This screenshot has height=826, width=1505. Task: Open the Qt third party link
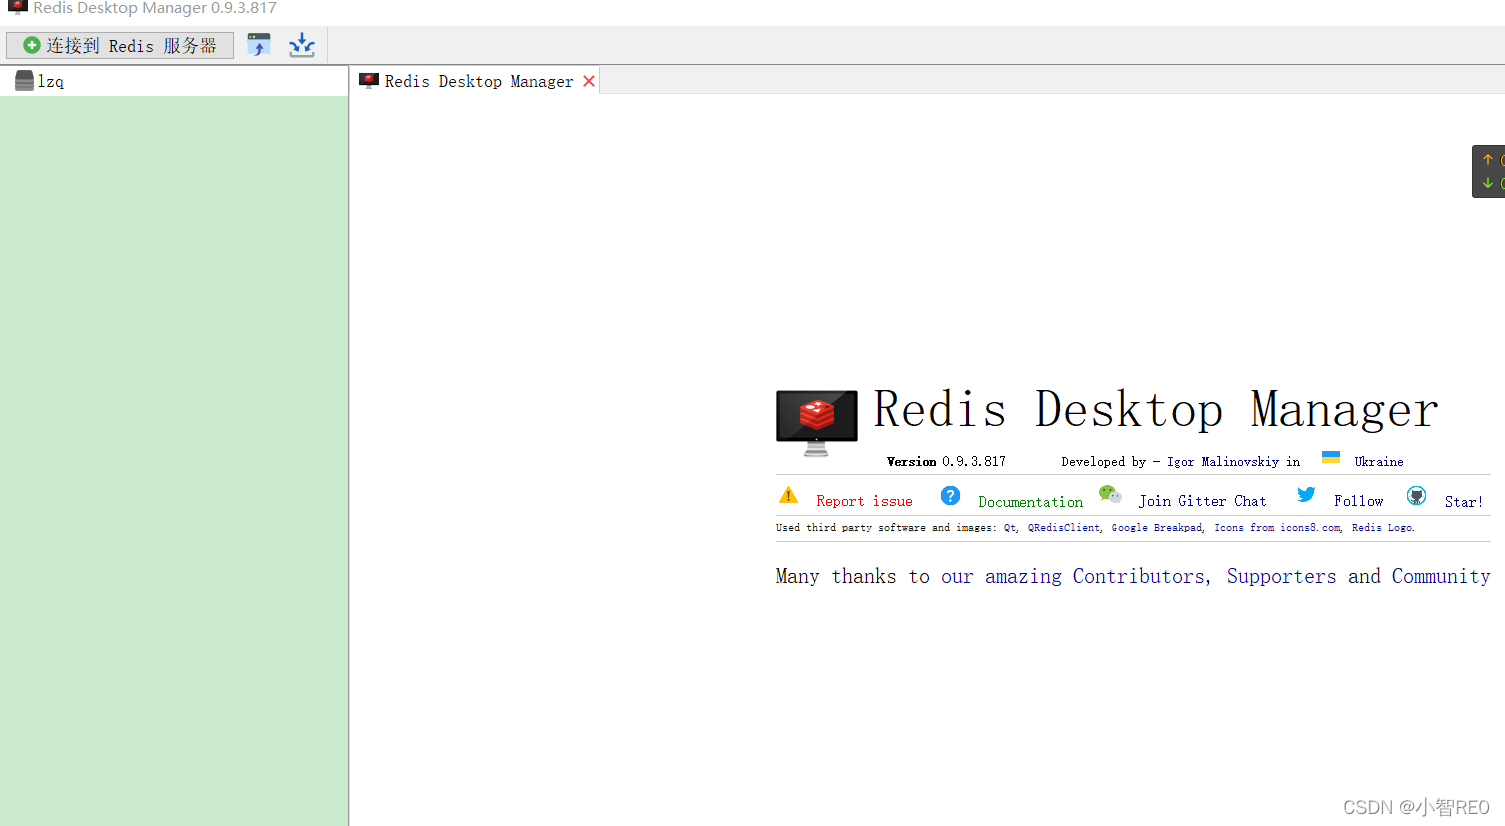1010,528
